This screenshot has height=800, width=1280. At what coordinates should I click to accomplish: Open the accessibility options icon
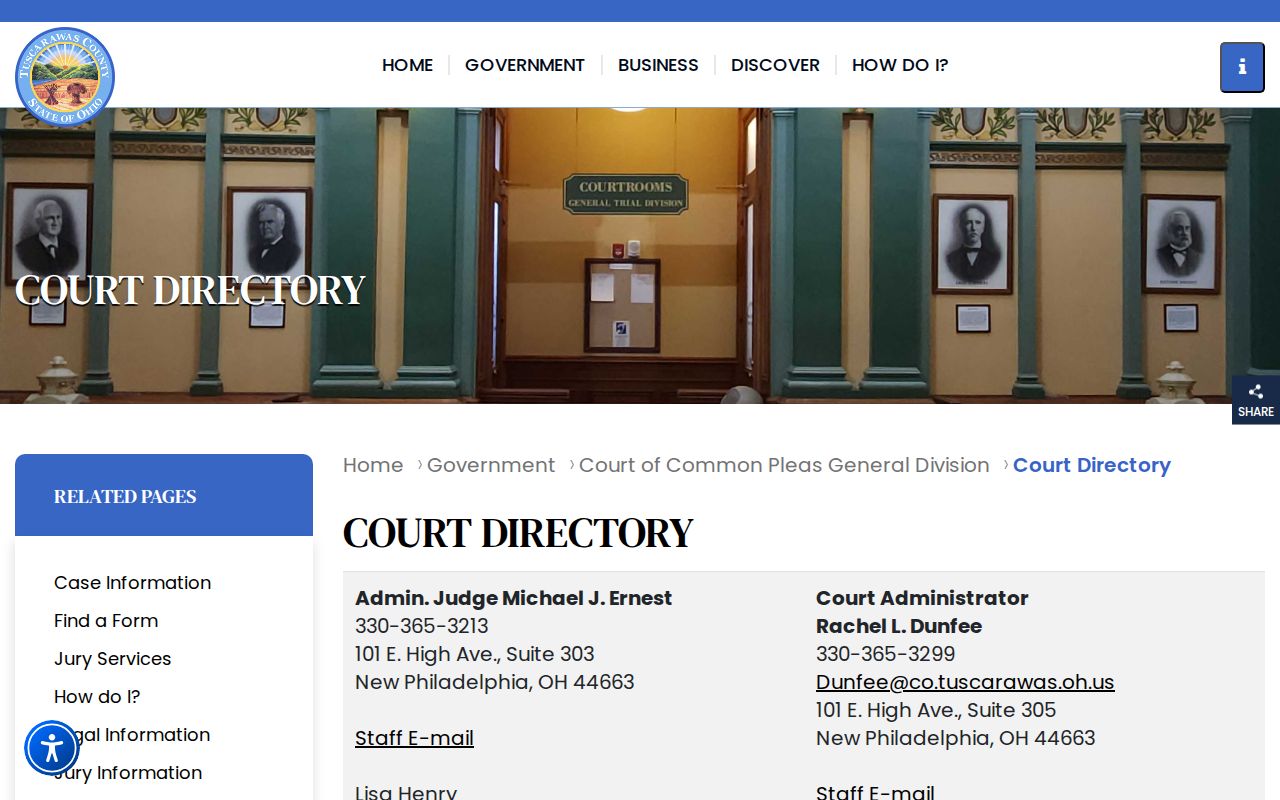point(52,748)
